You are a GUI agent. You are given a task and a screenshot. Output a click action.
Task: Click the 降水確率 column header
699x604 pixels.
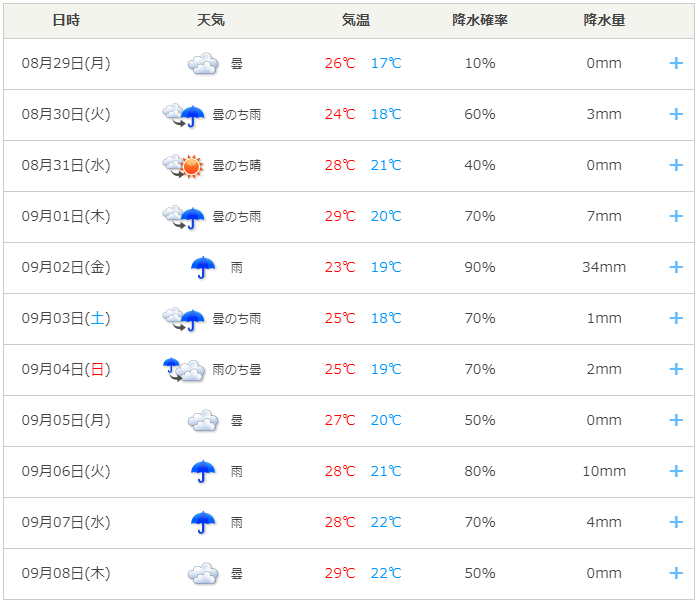[x=480, y=20]
